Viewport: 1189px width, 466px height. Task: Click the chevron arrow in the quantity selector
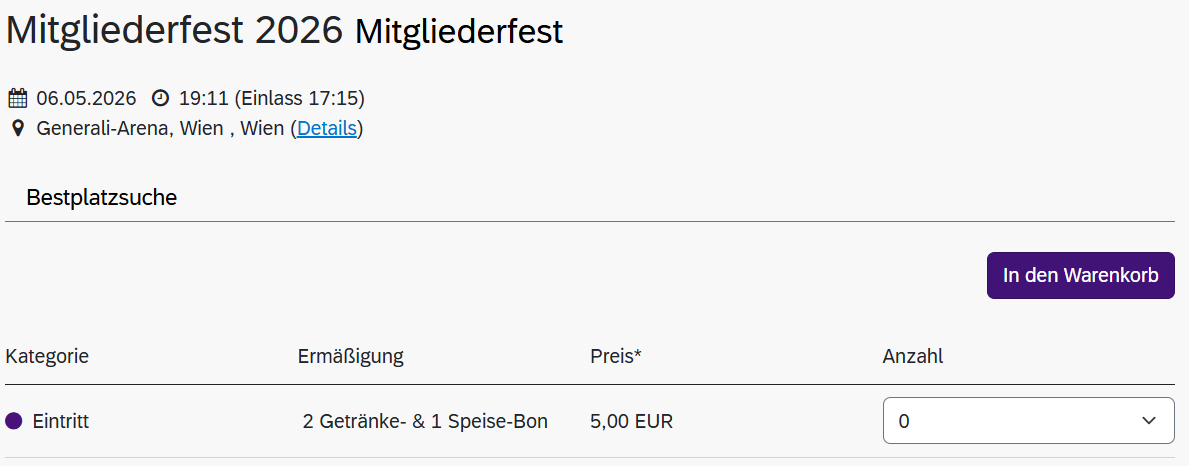[x=1149, y=421]
